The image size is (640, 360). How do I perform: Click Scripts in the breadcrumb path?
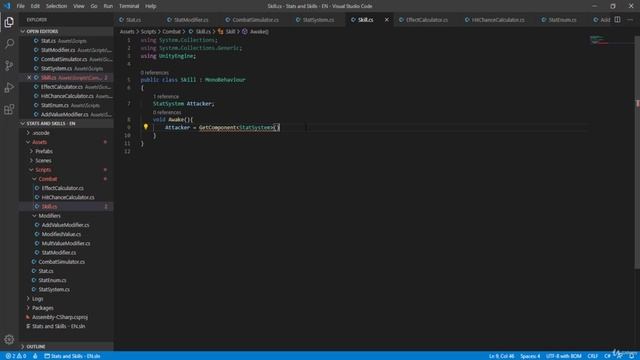click(x=148, y=31)
